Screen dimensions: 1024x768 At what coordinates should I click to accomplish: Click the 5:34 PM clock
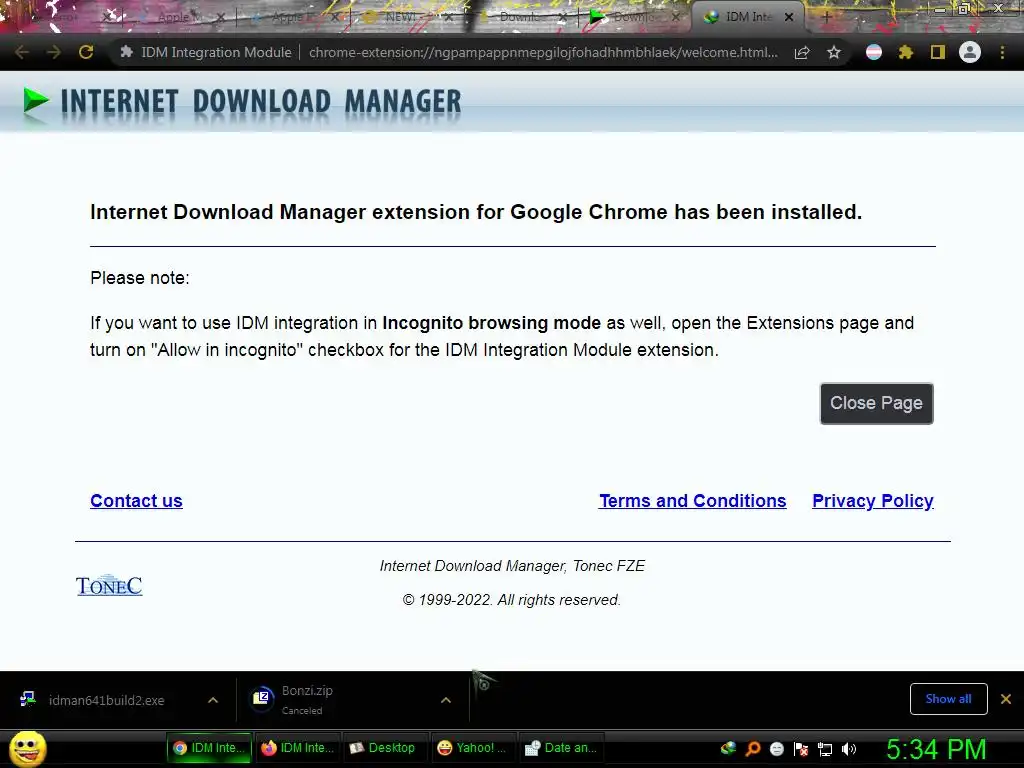(936, 749)
